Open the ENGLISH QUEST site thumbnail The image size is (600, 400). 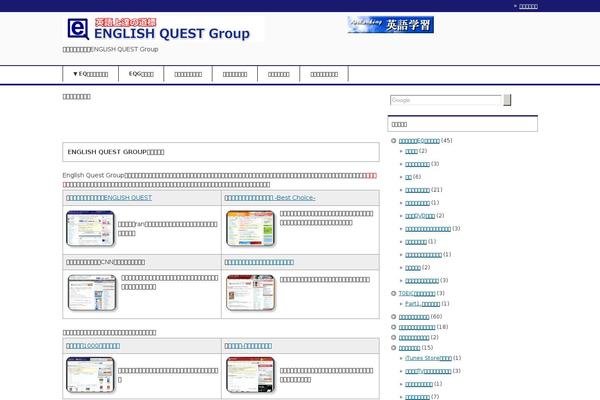pyautogui.click(x=89, y=230)
